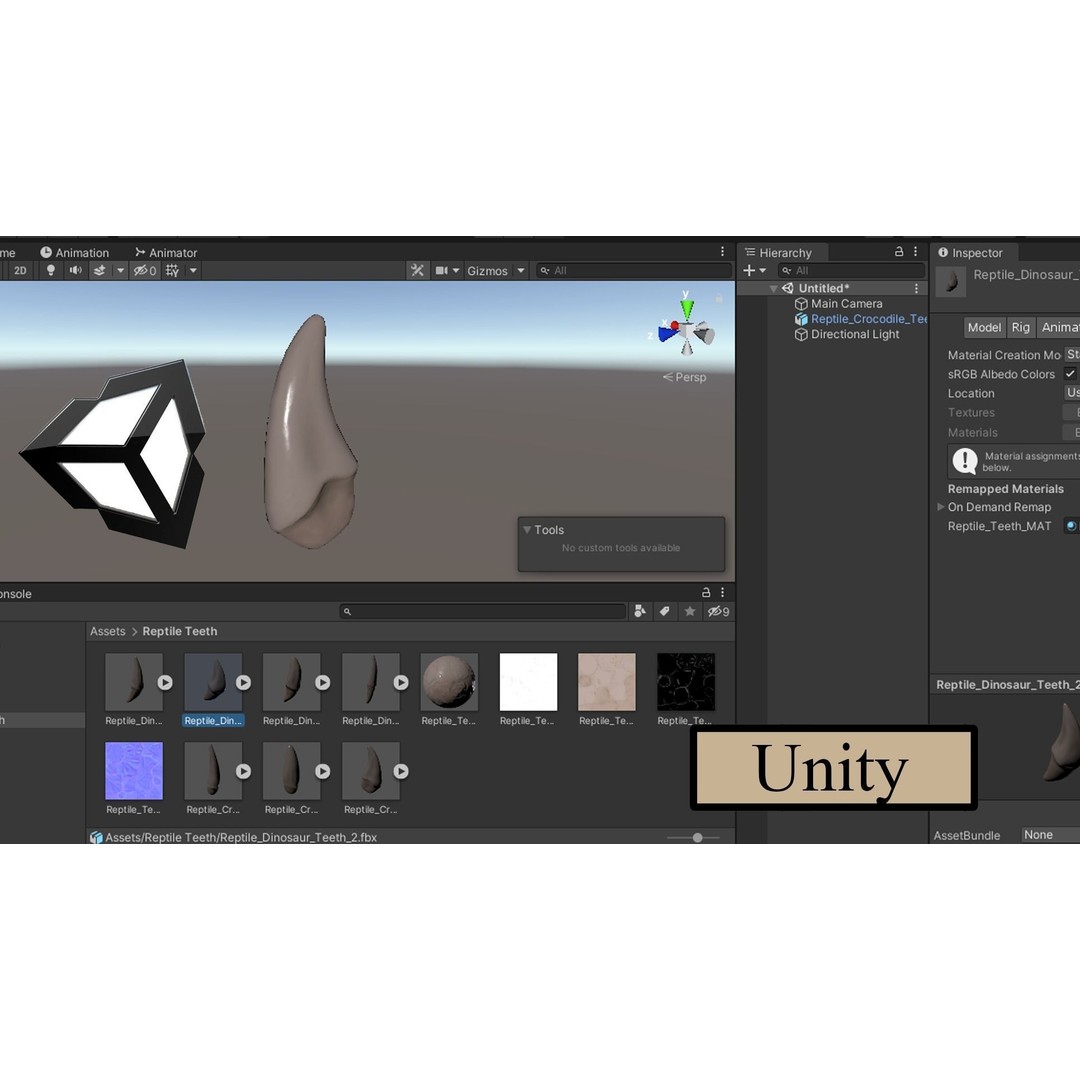1080x1080 pixels.
Task: Click the Search by Type icon
Action: 640,611
